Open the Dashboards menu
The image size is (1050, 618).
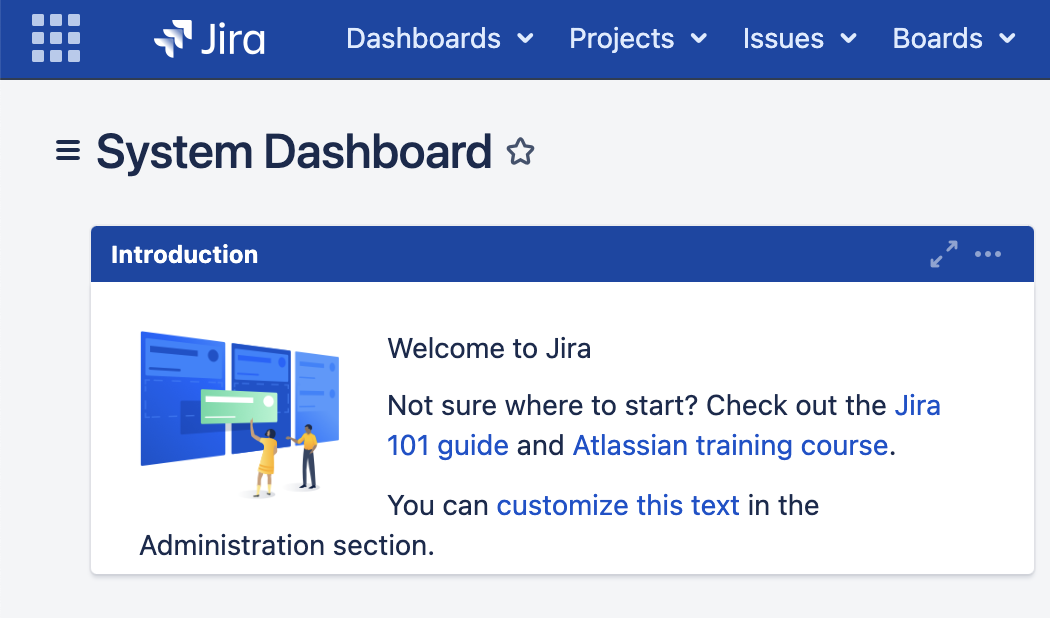point(423,39)
